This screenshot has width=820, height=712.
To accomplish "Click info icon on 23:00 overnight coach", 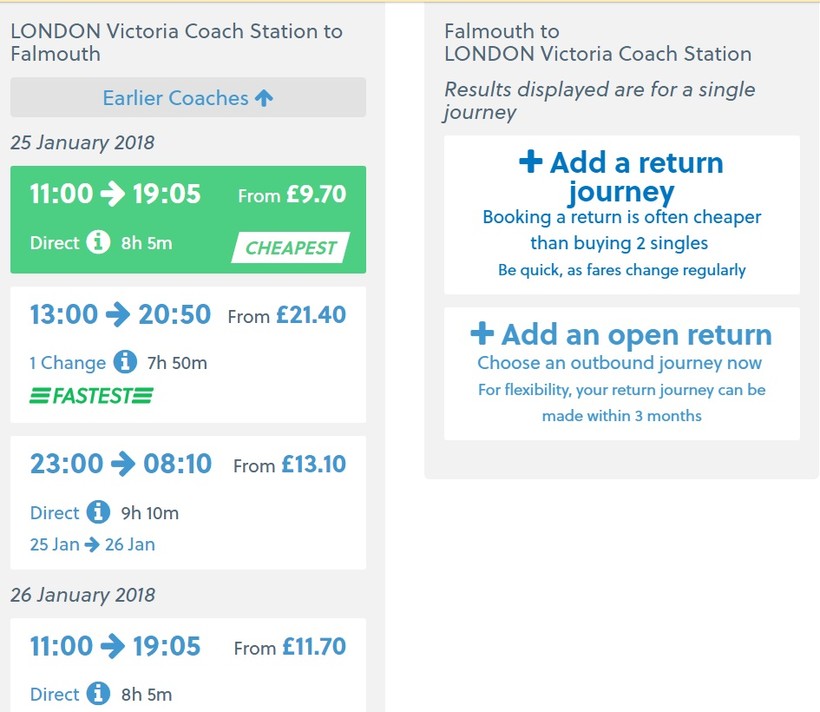I will (97, 512).
